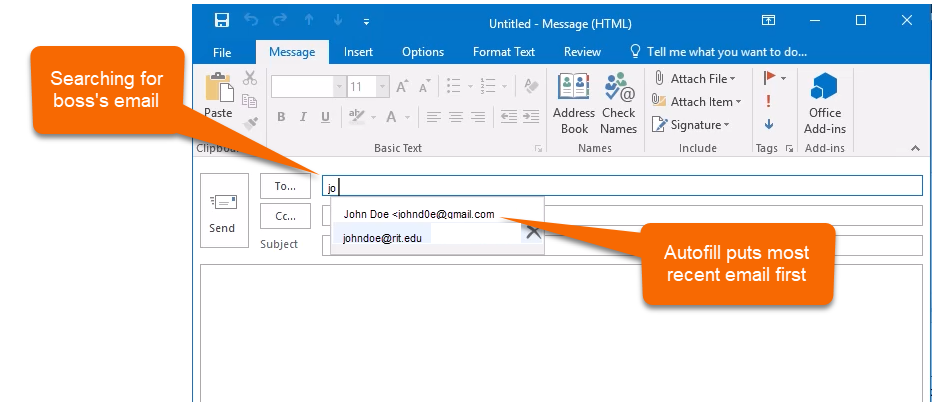932x402 pixels.
Task: Open the Format Text tab
Action: pos(503,52)
